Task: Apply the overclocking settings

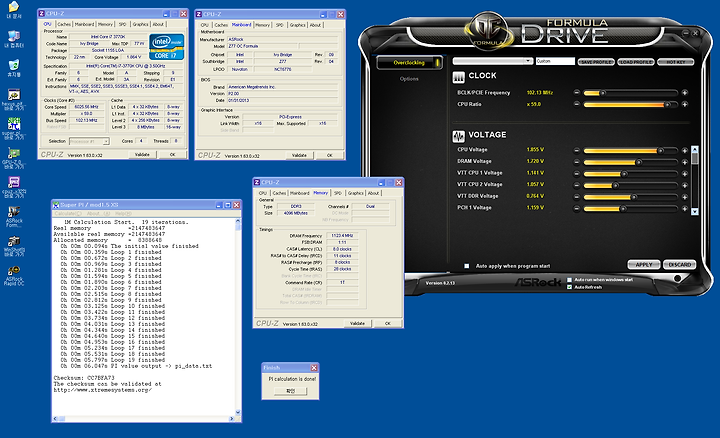Action: pyautogui.click(x=644, y=264)
